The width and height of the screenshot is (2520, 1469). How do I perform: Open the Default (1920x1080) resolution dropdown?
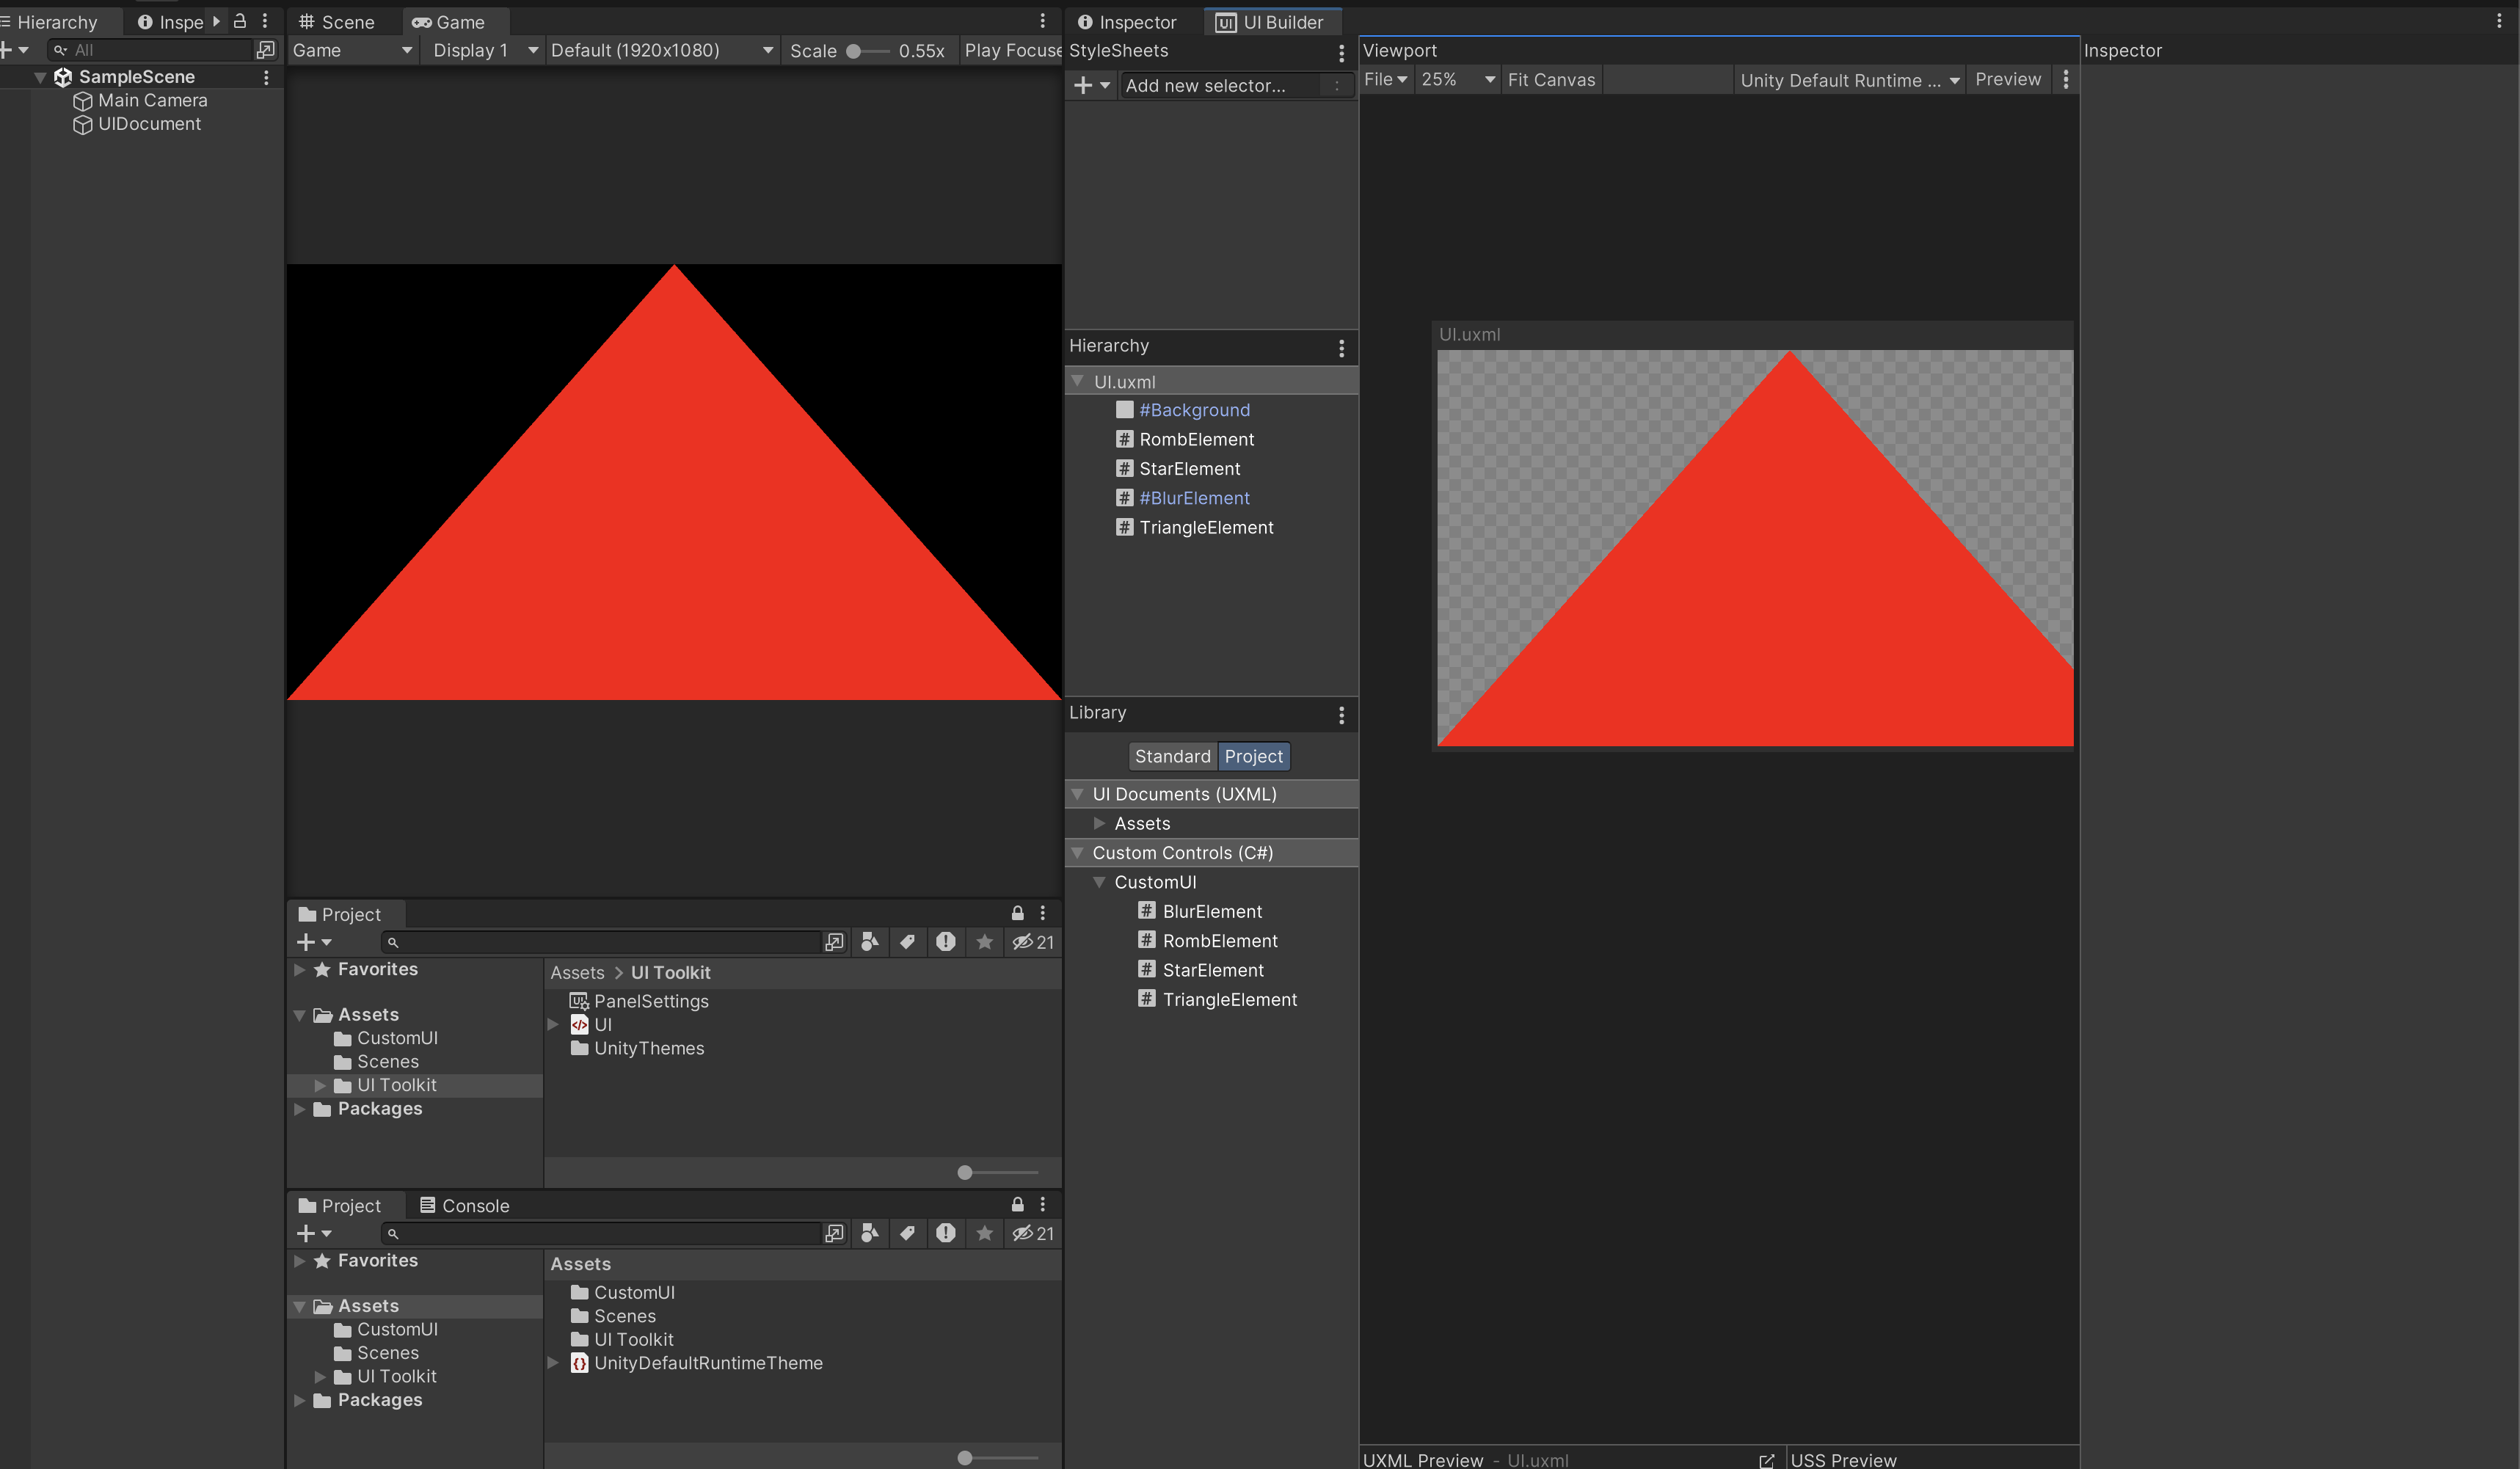pyautogui.click(x=661, y=50)
